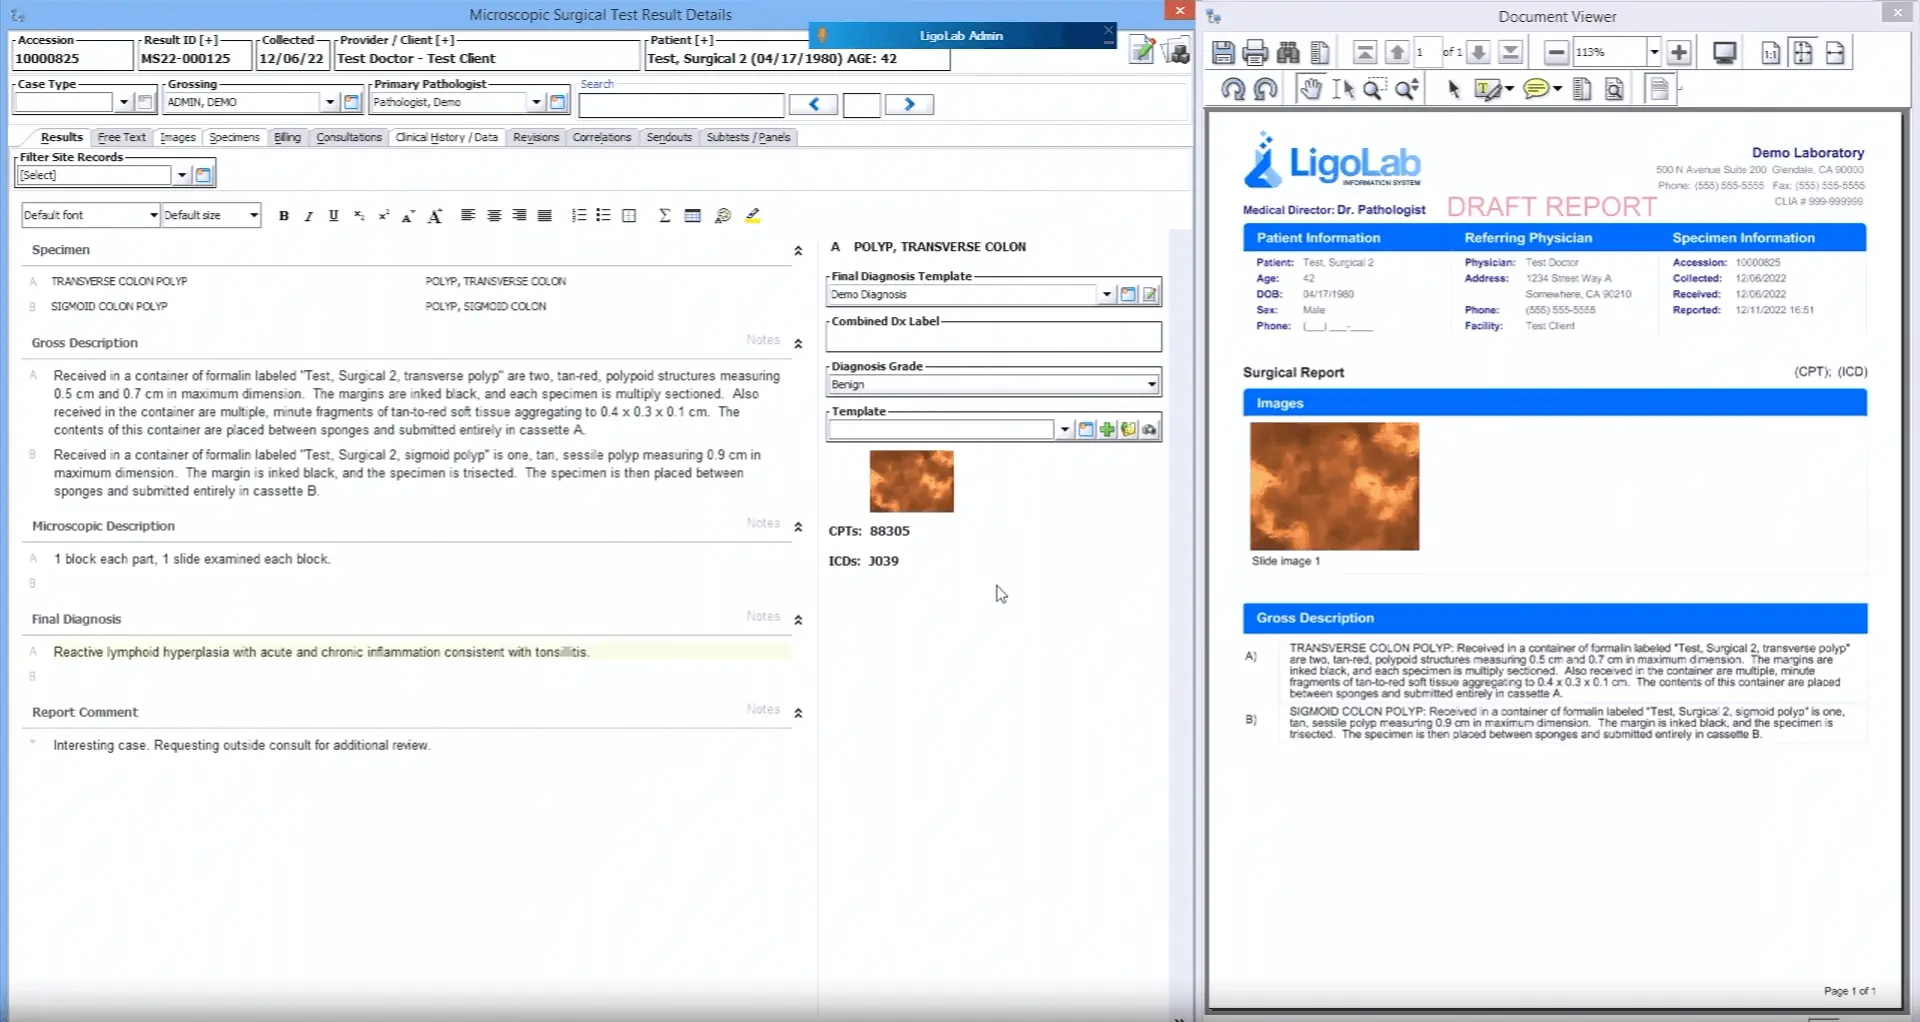Select the hand pan tool
Viewport: 1920px width, 1022px height.
[x=1310, y=90]
